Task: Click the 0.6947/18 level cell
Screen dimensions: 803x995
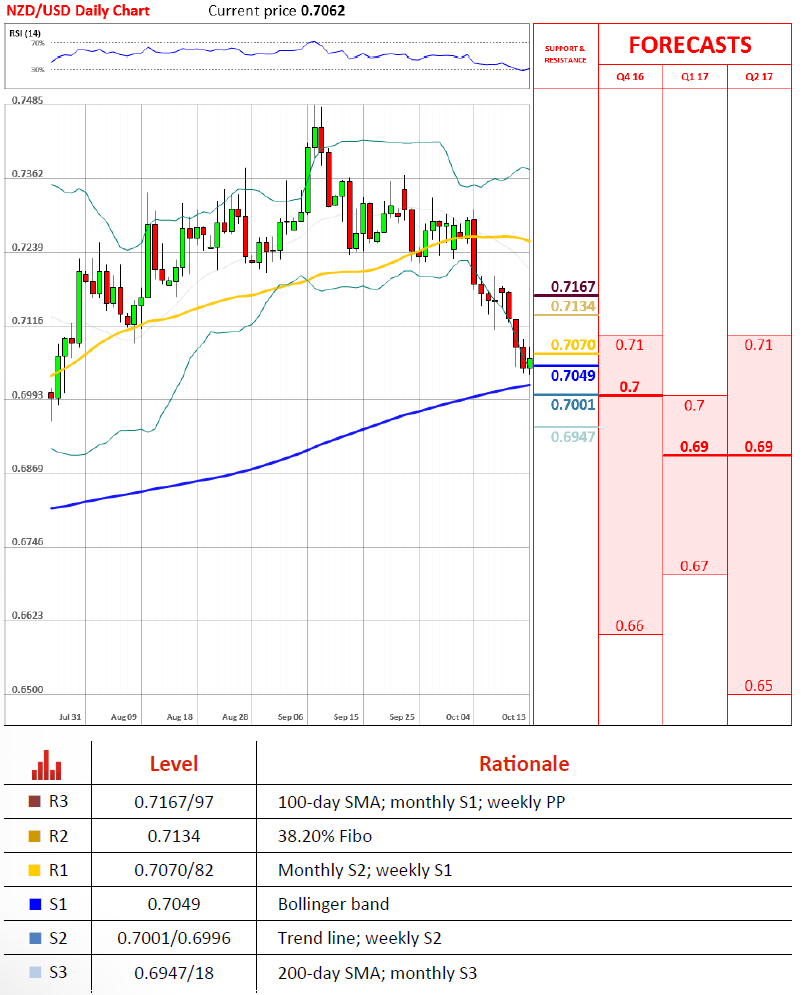Action: [174, 973]
